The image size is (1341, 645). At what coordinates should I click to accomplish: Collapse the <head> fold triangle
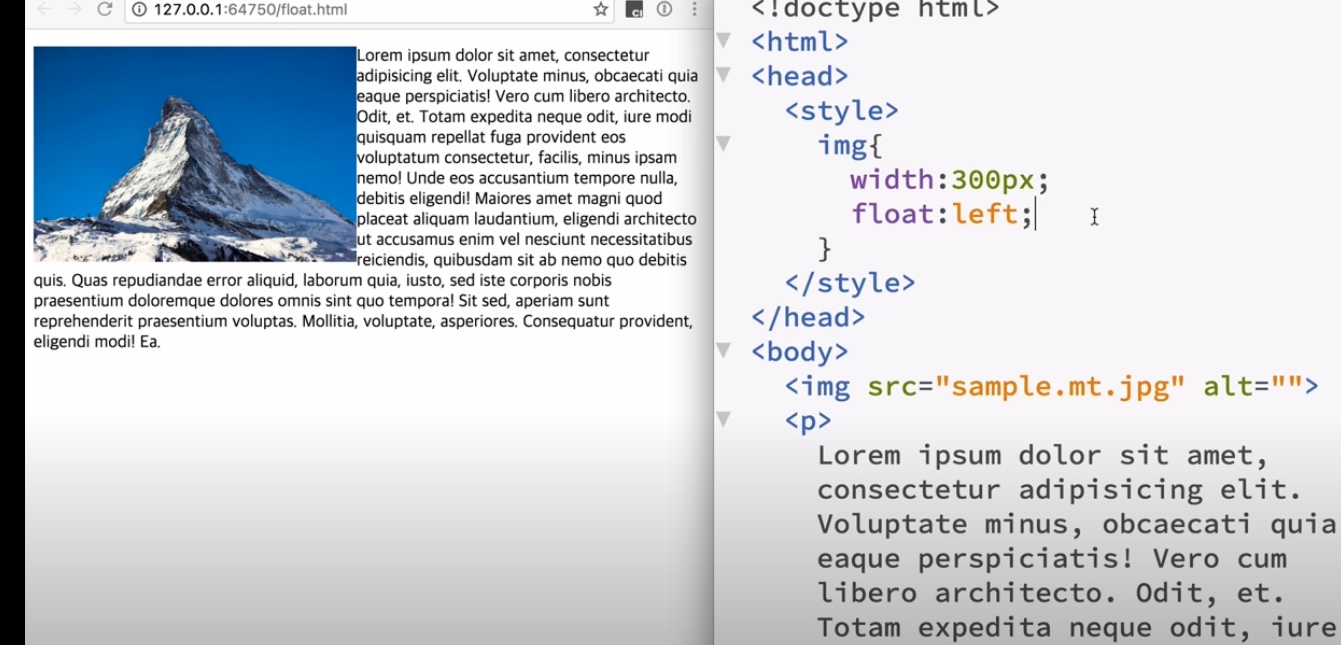(x=724, y=75)
